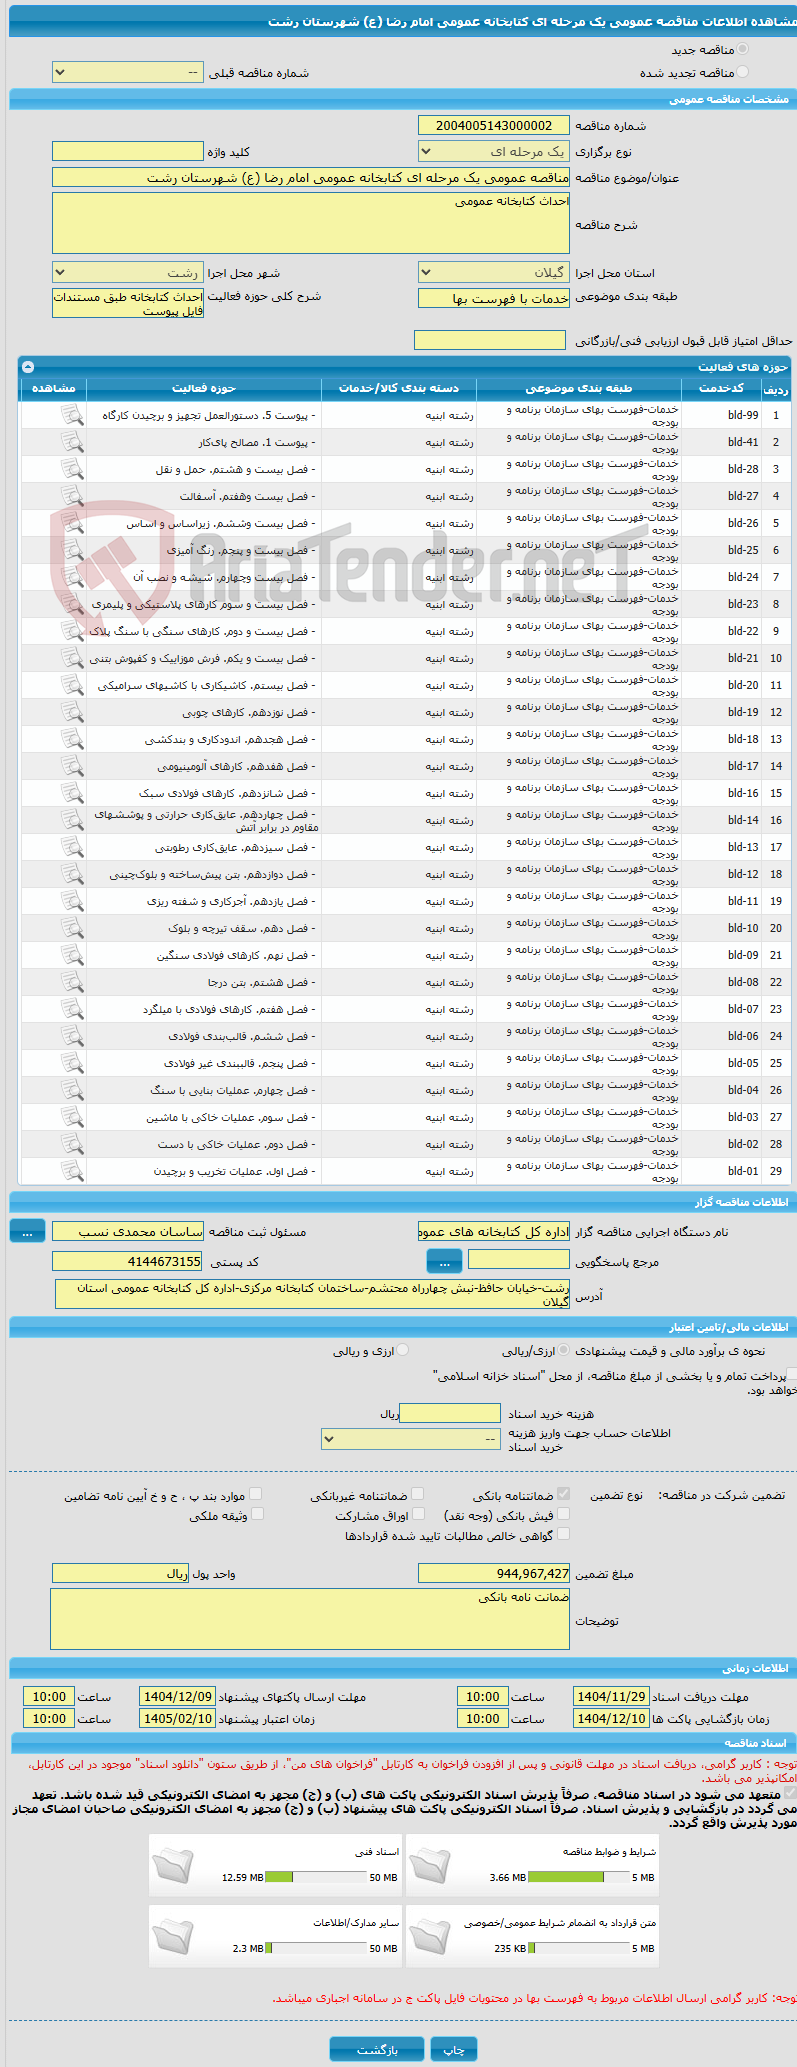Toggle the گواهی خالص مطالبات checkbox
797x2067 pixels.
tap(564, 1534)
